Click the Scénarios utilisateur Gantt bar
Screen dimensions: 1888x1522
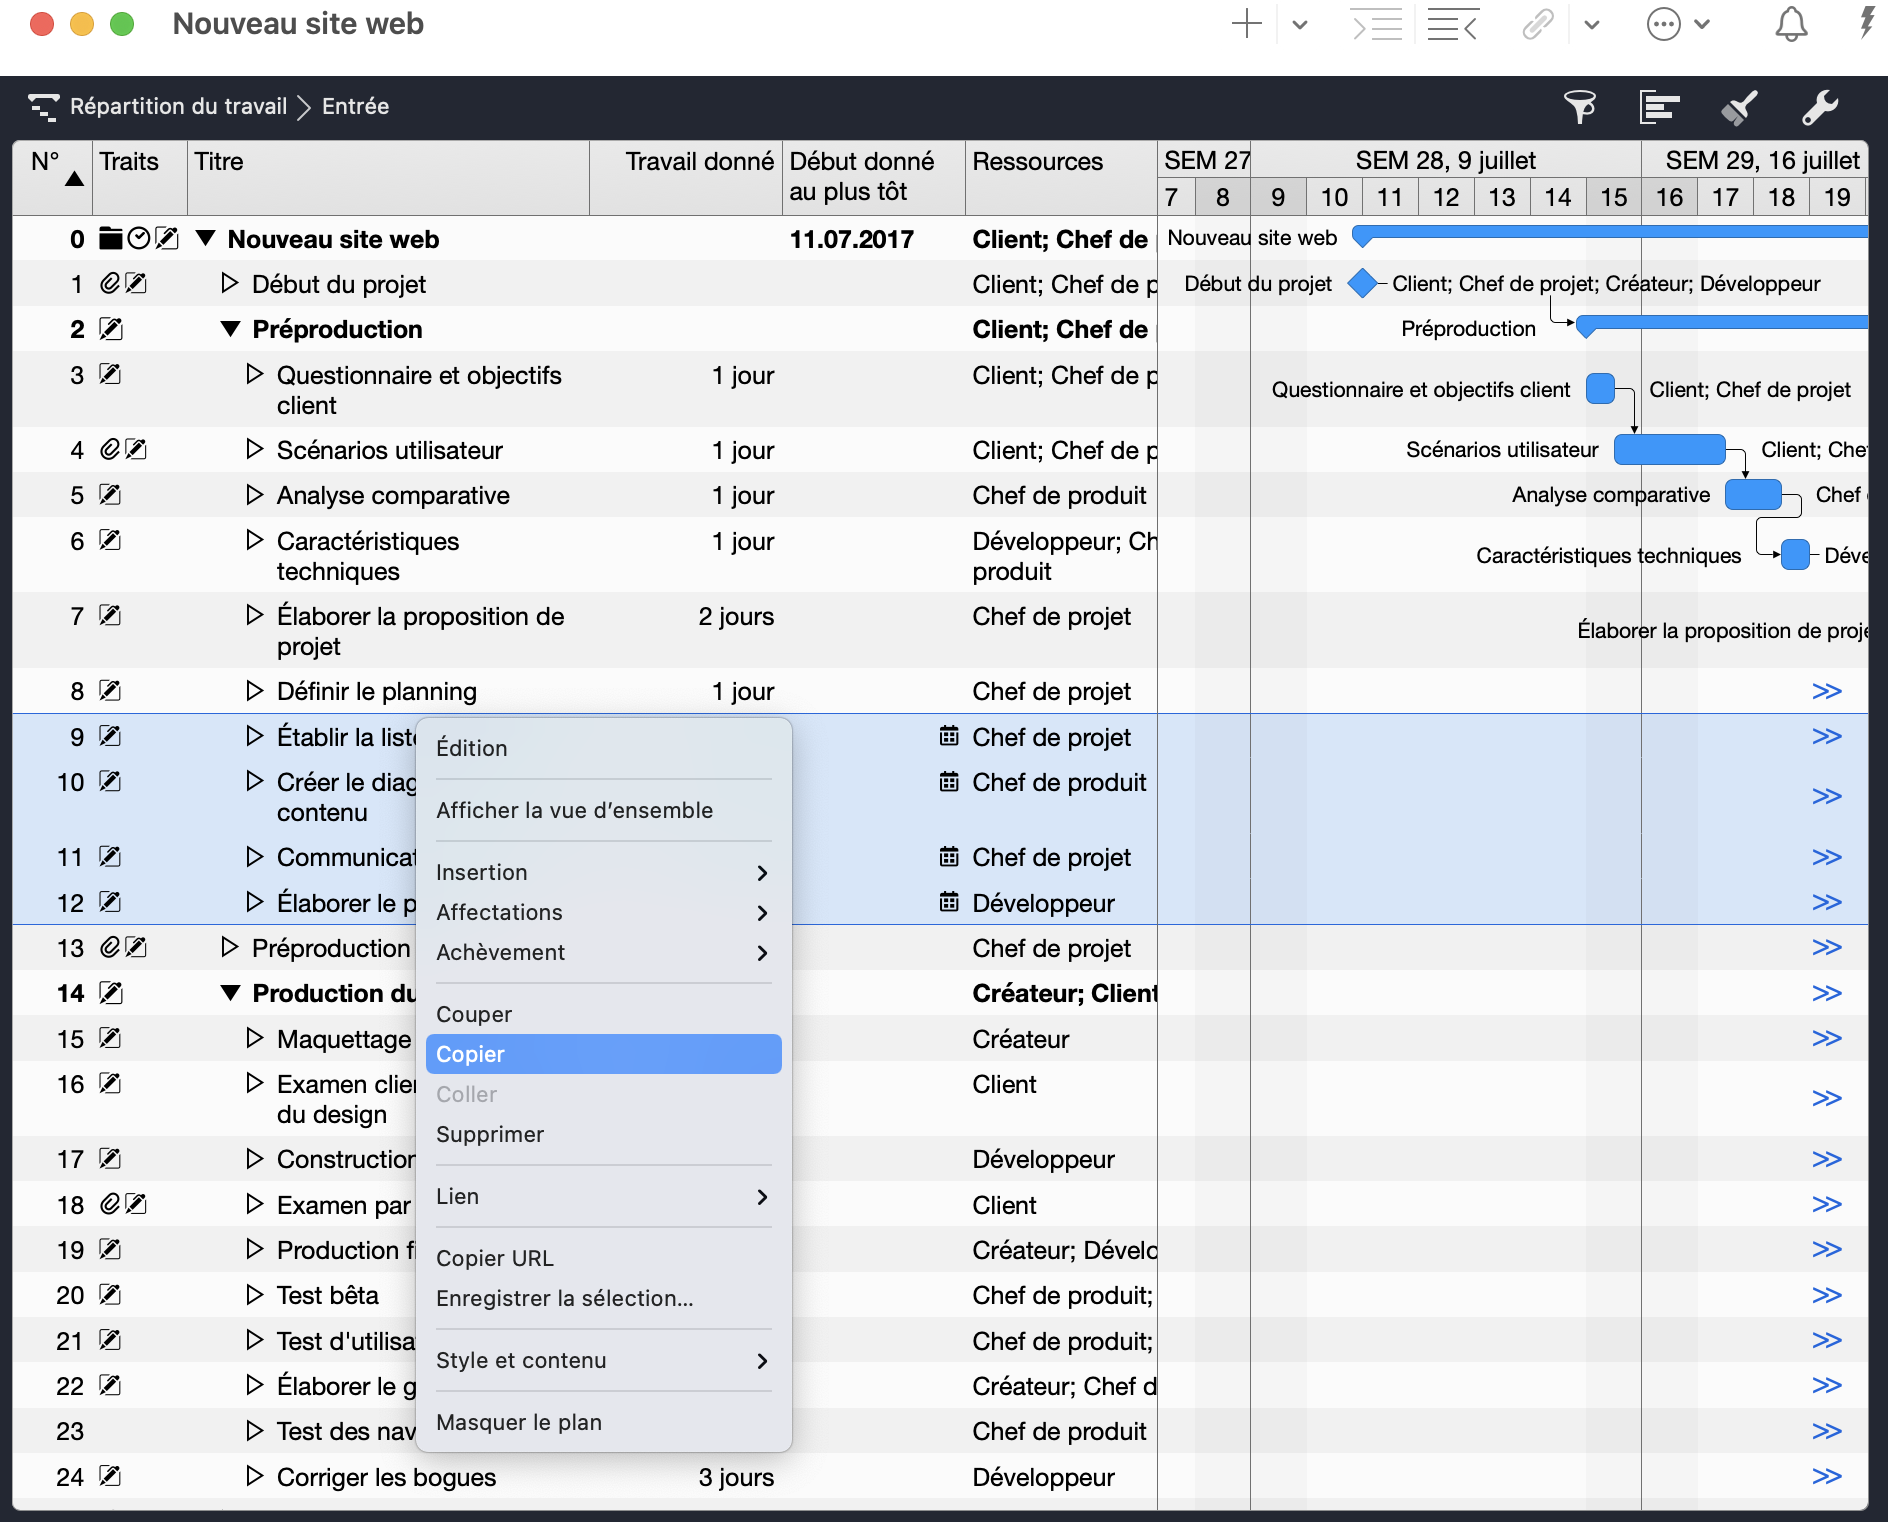coord(1669,450)
